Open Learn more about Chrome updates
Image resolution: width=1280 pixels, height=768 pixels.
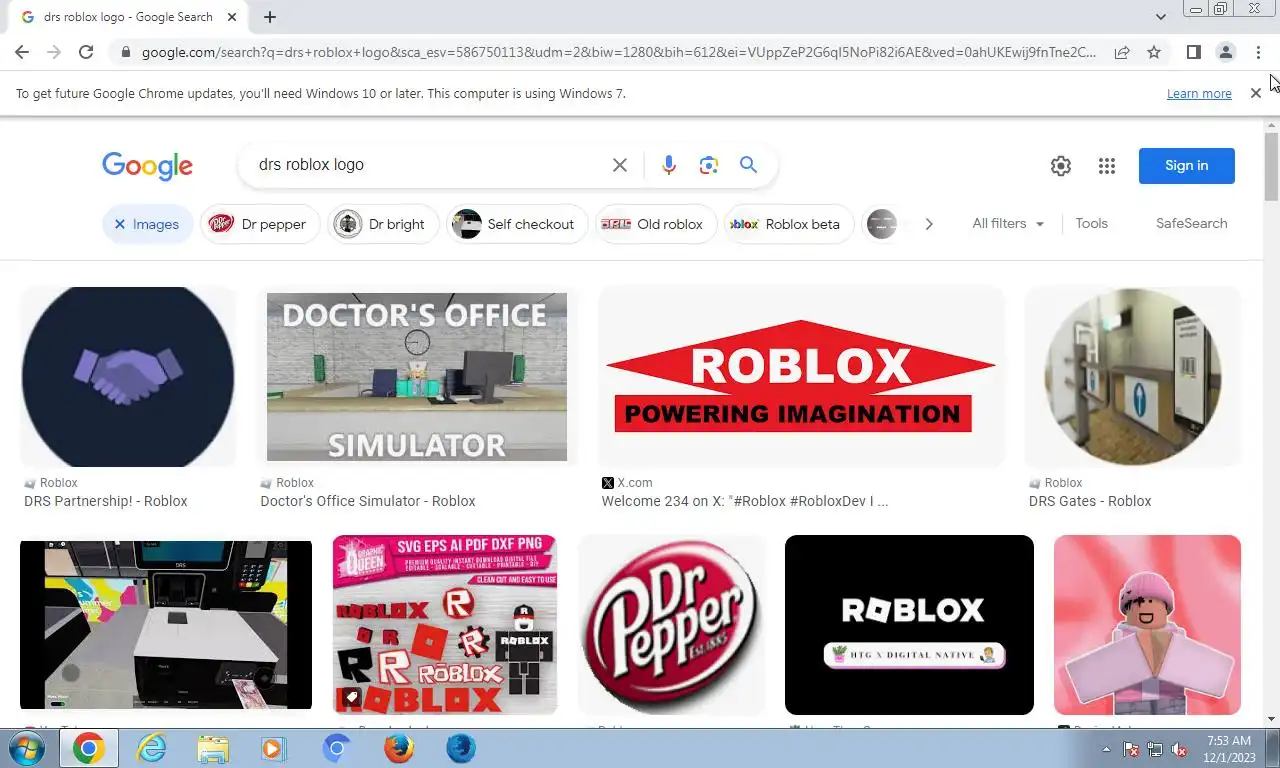pos(1199,94)
